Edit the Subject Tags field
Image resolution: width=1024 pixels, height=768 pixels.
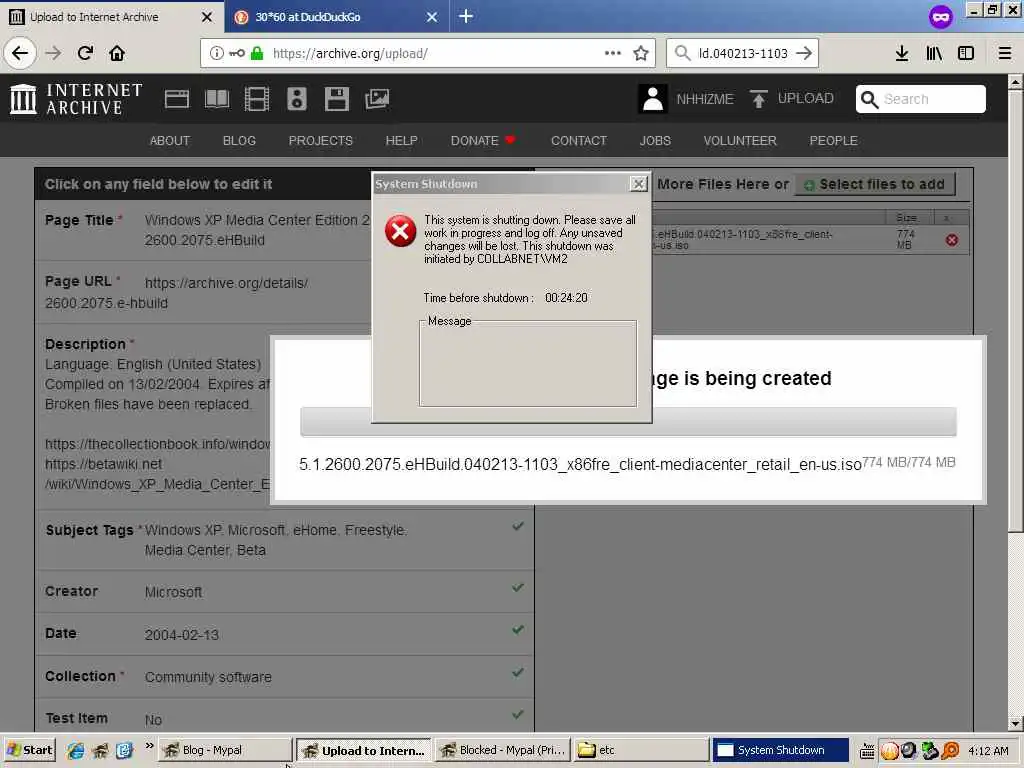point(285,539)
